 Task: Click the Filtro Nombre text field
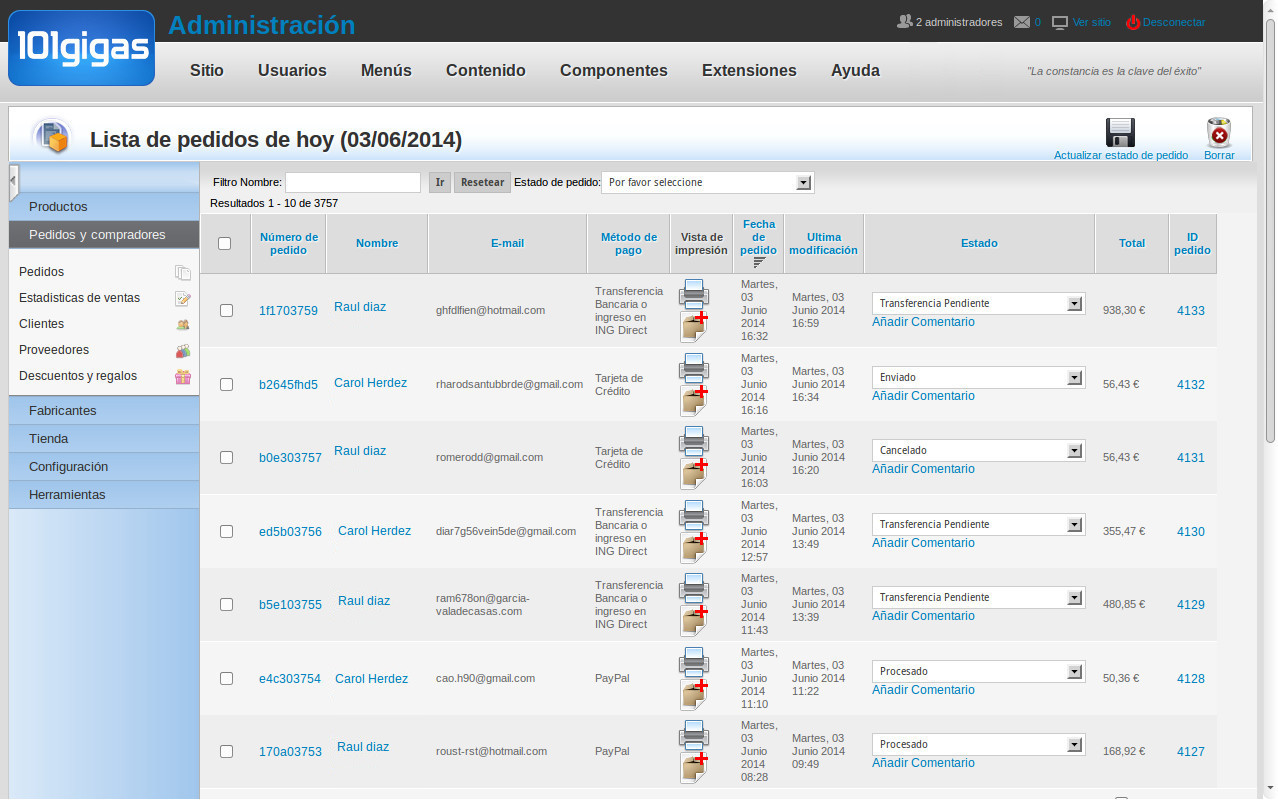tap(352, 182)
